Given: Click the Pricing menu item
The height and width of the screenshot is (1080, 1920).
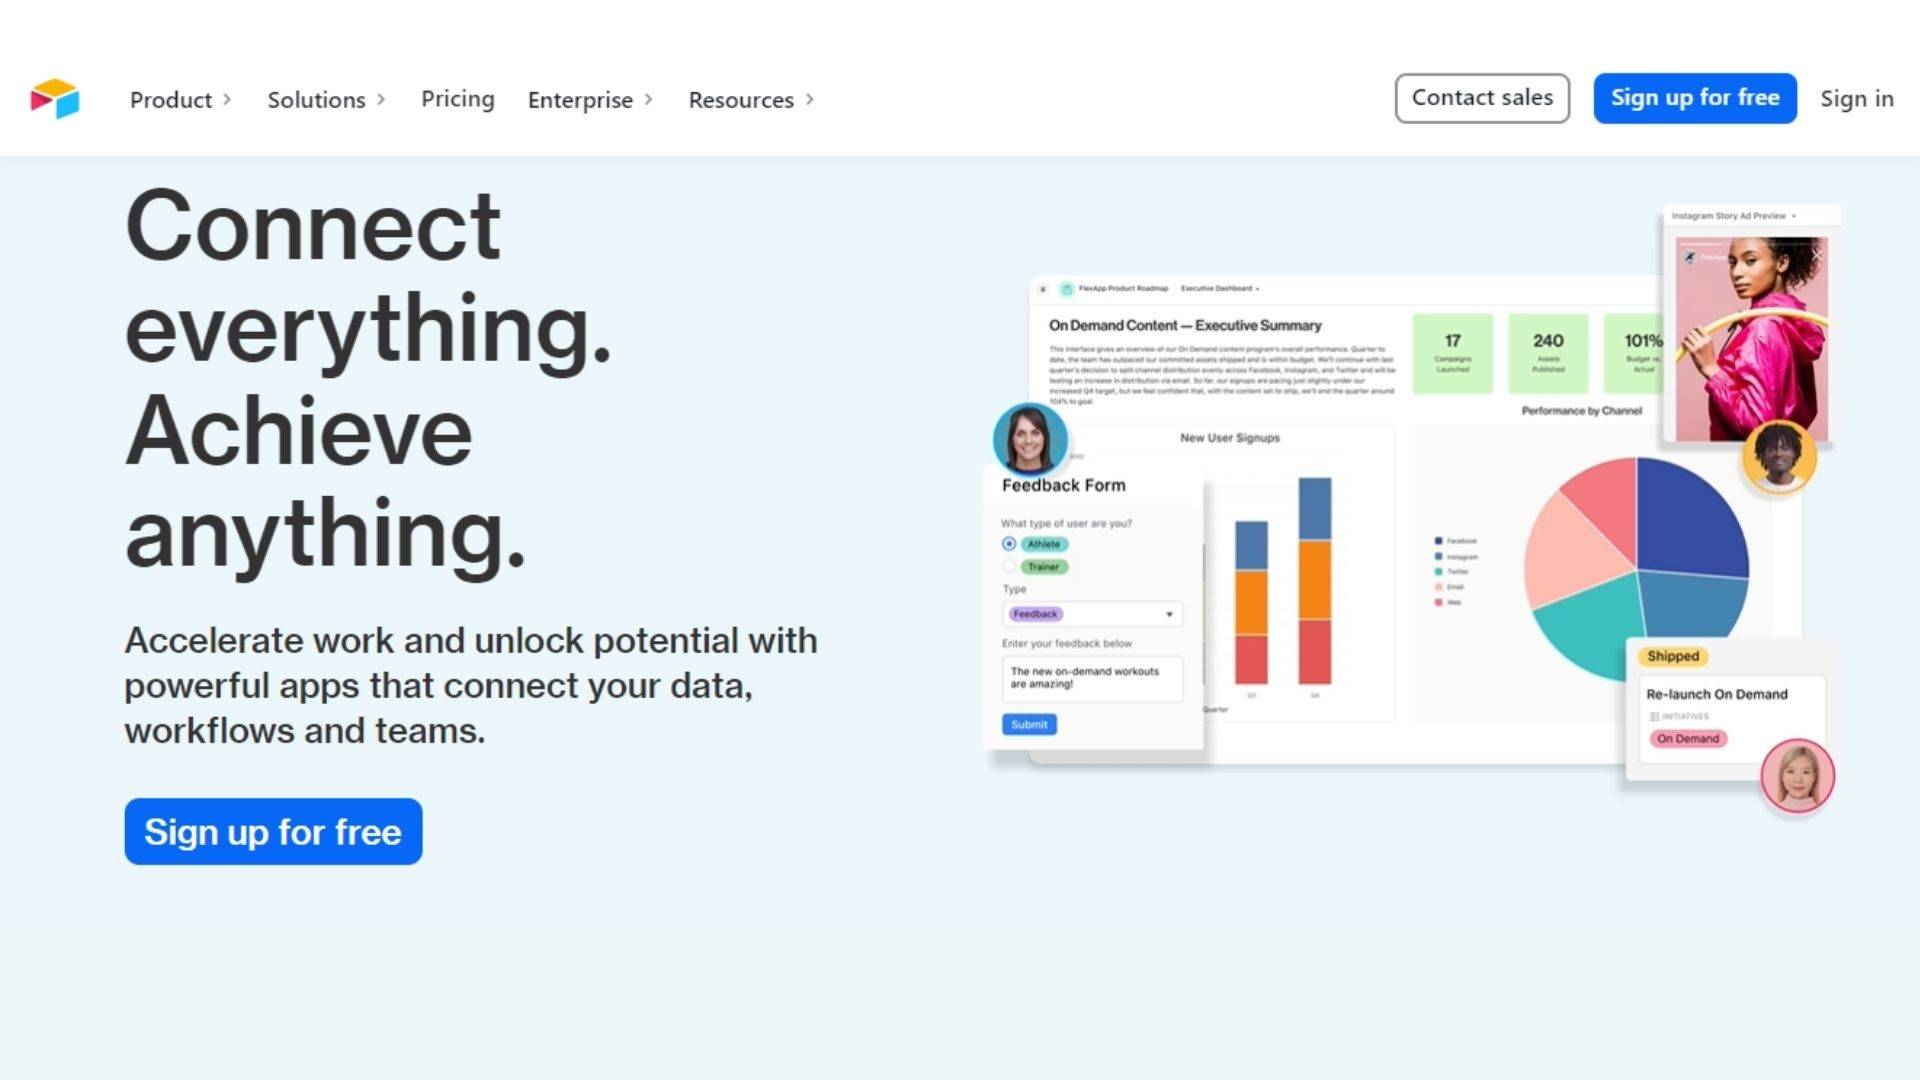Looking at the screenshot, I should (456, 99).
